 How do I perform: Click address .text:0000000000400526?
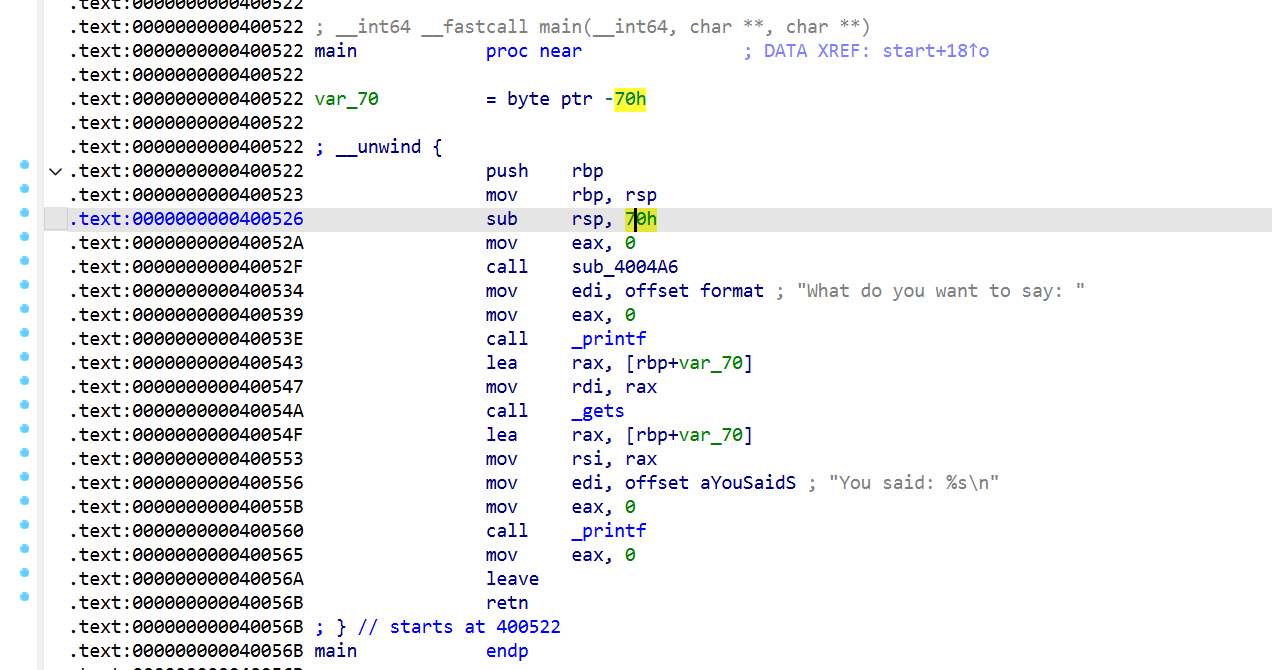point(186,219)
